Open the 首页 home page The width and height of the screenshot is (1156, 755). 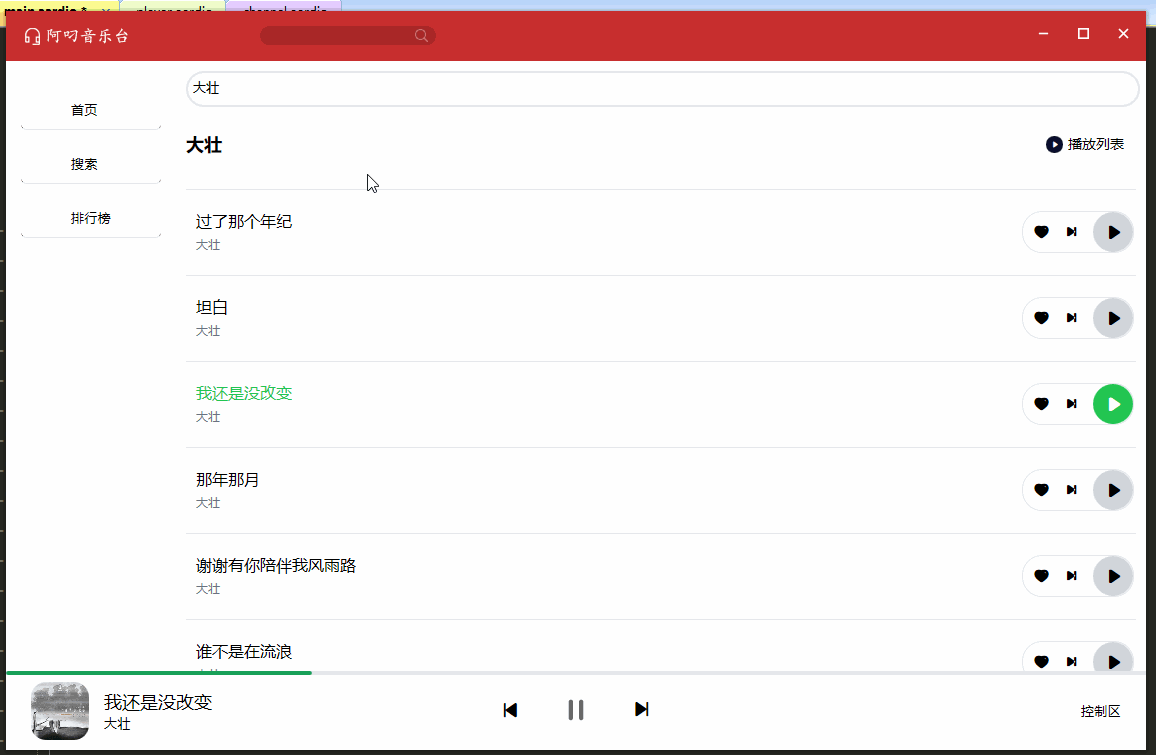point(85,110)
